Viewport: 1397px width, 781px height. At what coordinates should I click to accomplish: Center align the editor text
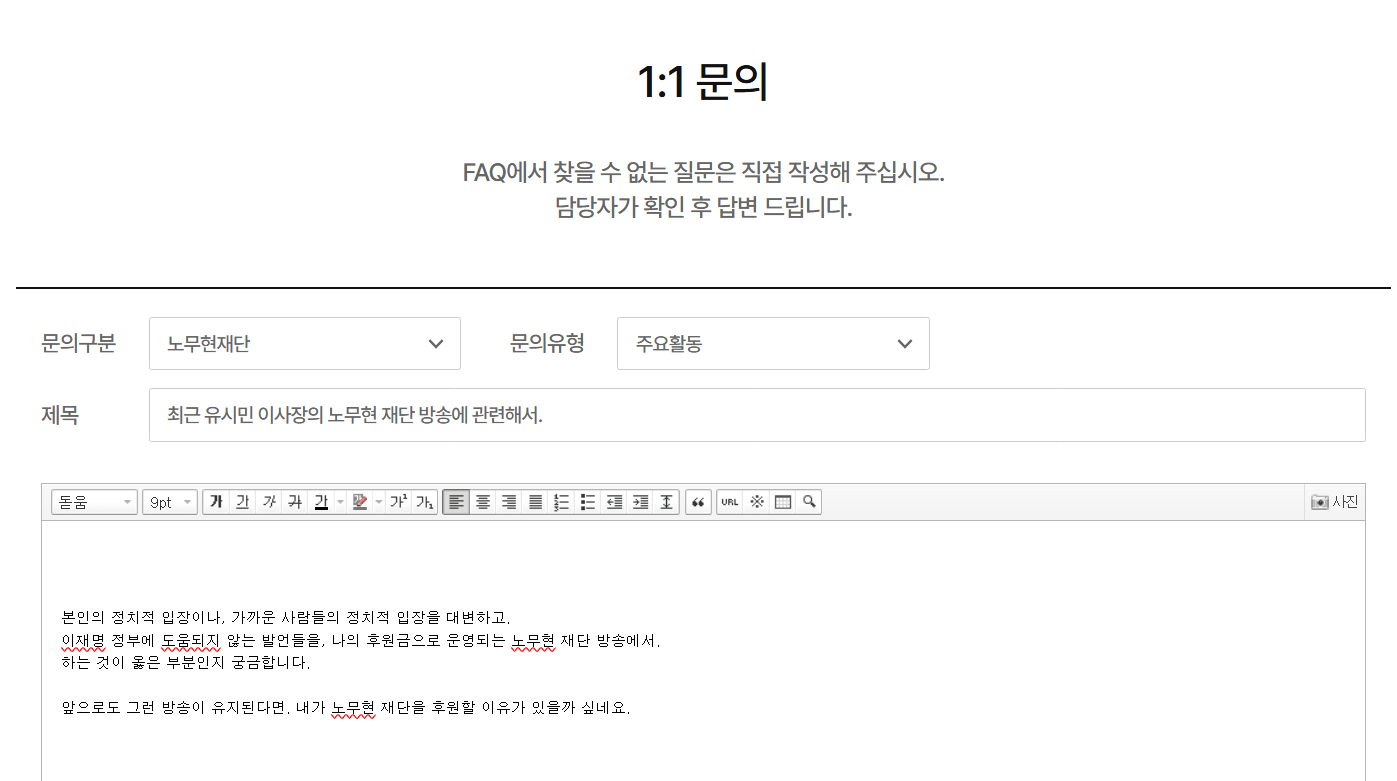(483, 502)
